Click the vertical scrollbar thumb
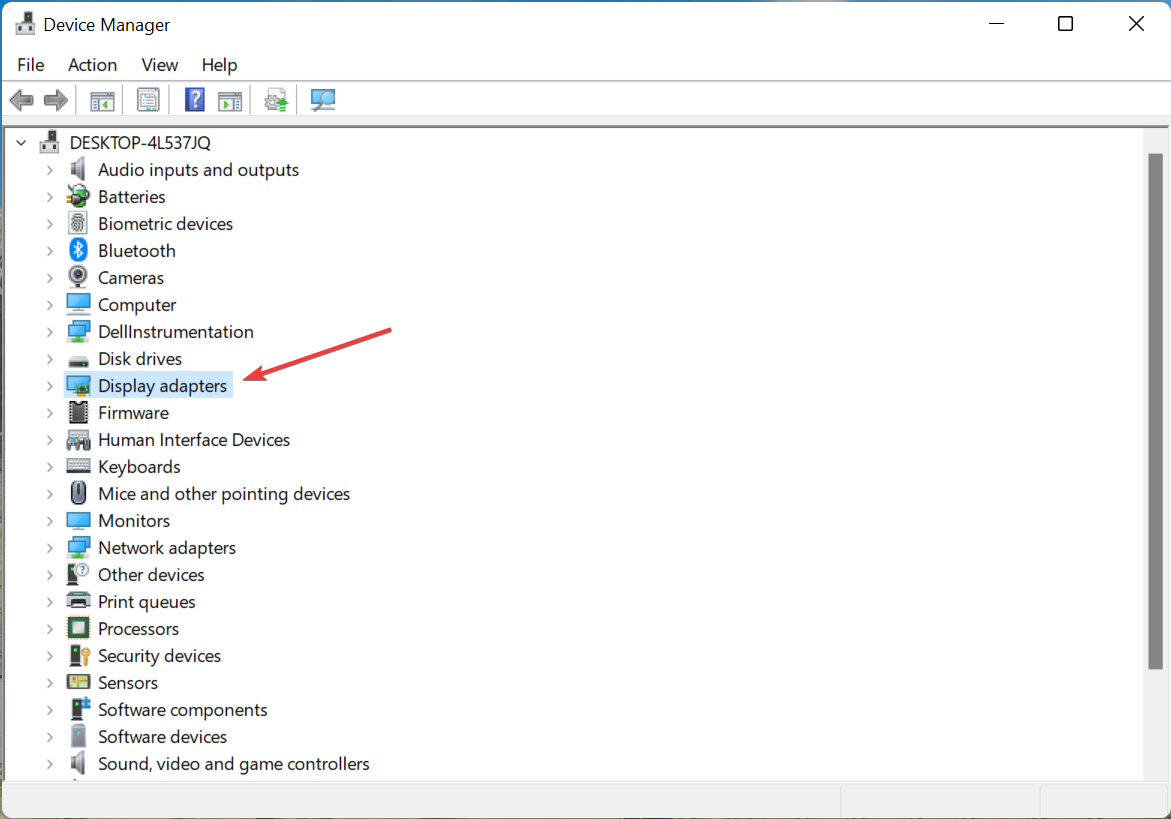Viewport: 1171px width, 819px height. (1155, 410)
